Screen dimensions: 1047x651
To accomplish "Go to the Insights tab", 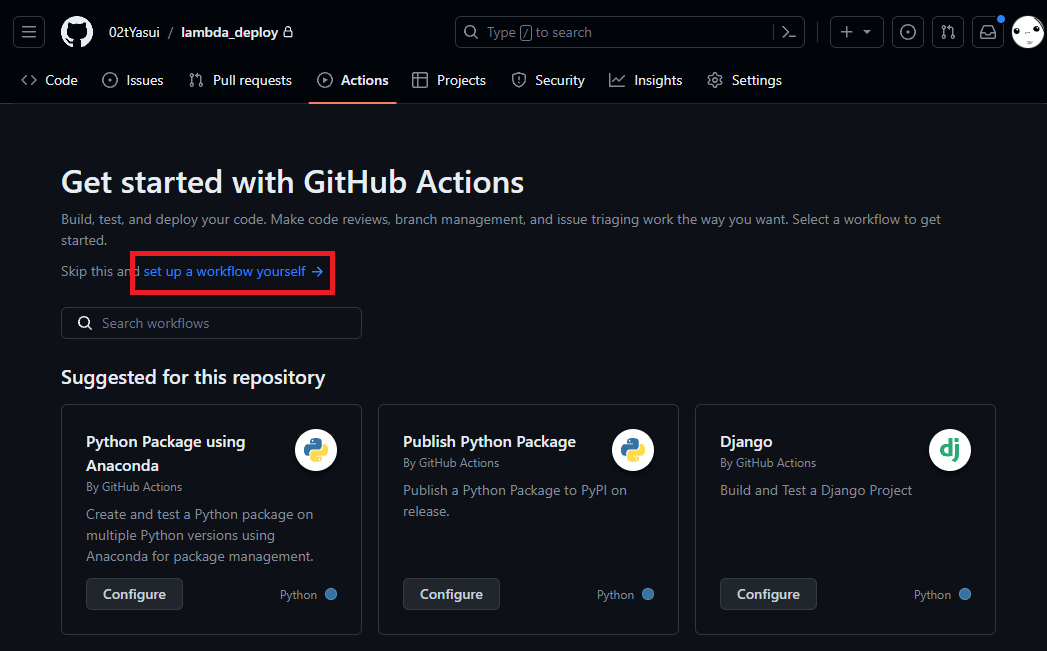I will tap(646, 80).
